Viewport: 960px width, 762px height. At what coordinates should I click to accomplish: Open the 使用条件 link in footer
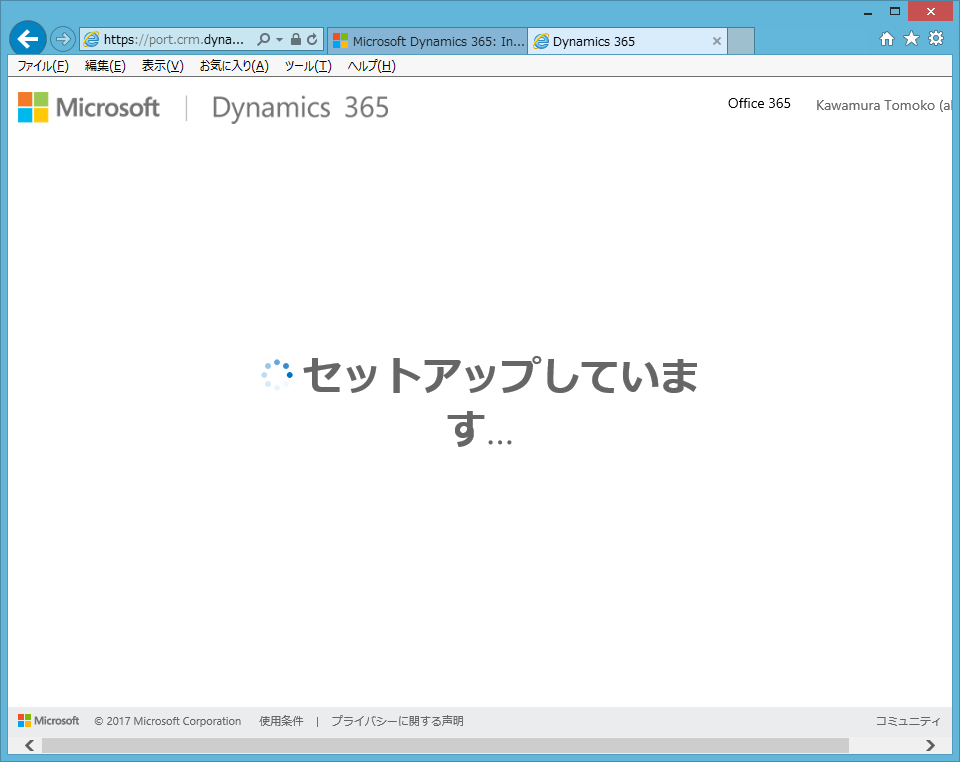281,721
